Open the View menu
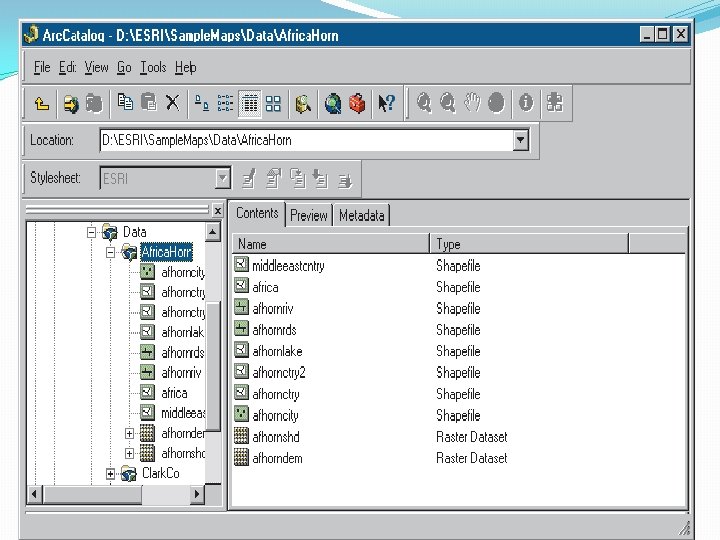The width and height of the screenshot is (720, 540). tap(96, 68)
